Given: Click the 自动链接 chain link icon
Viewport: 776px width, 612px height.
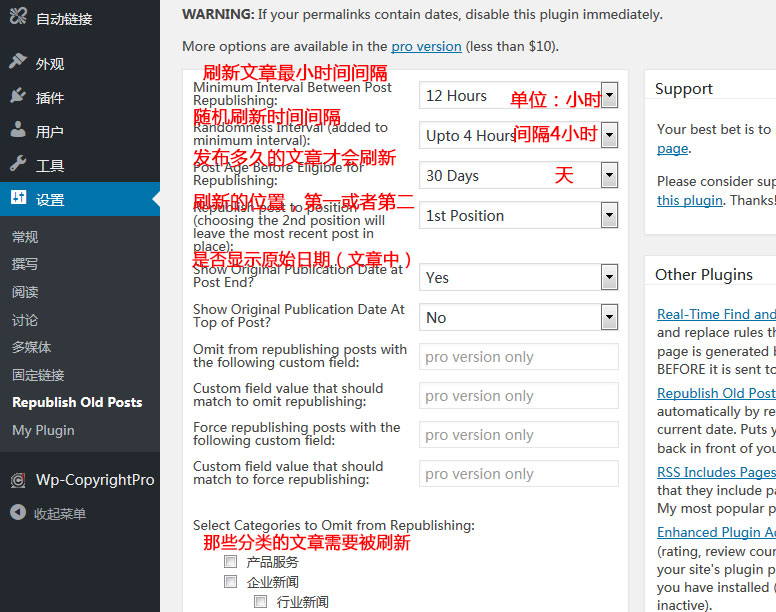Looking at the screenshot, I should [18, 18].
